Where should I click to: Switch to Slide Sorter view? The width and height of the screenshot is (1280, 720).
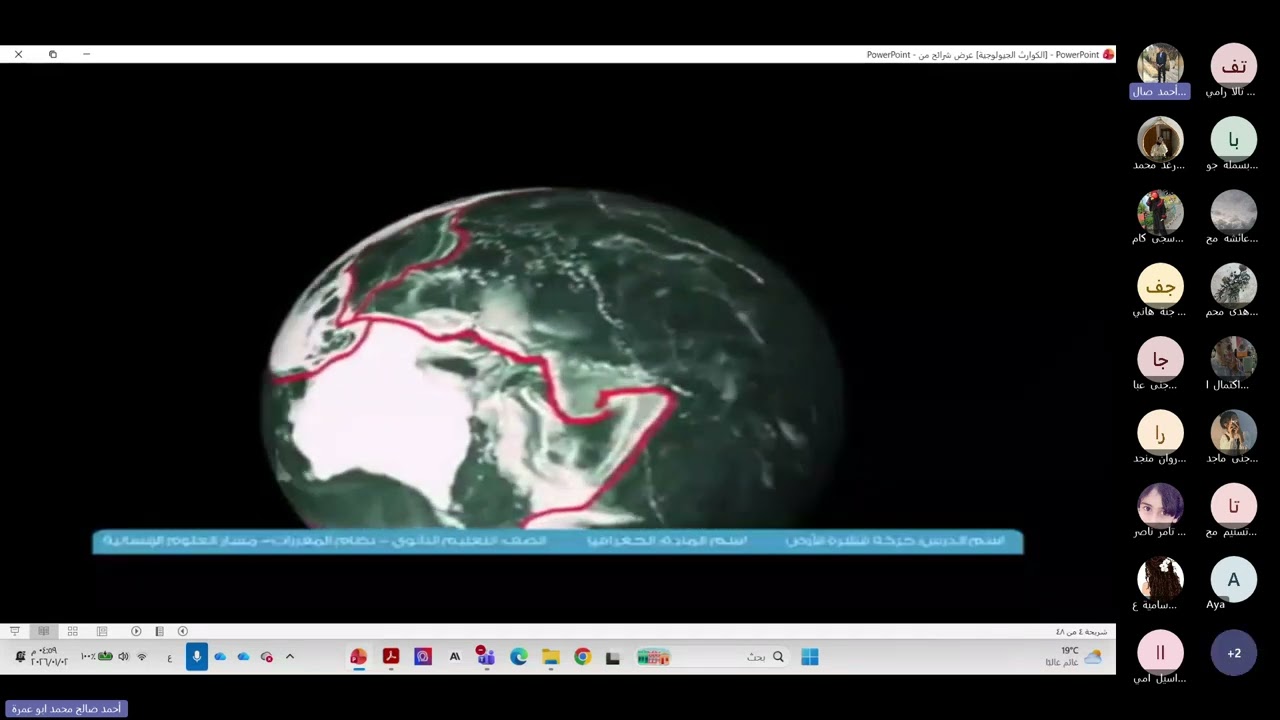pyautogui.click(x=72, y=631)
